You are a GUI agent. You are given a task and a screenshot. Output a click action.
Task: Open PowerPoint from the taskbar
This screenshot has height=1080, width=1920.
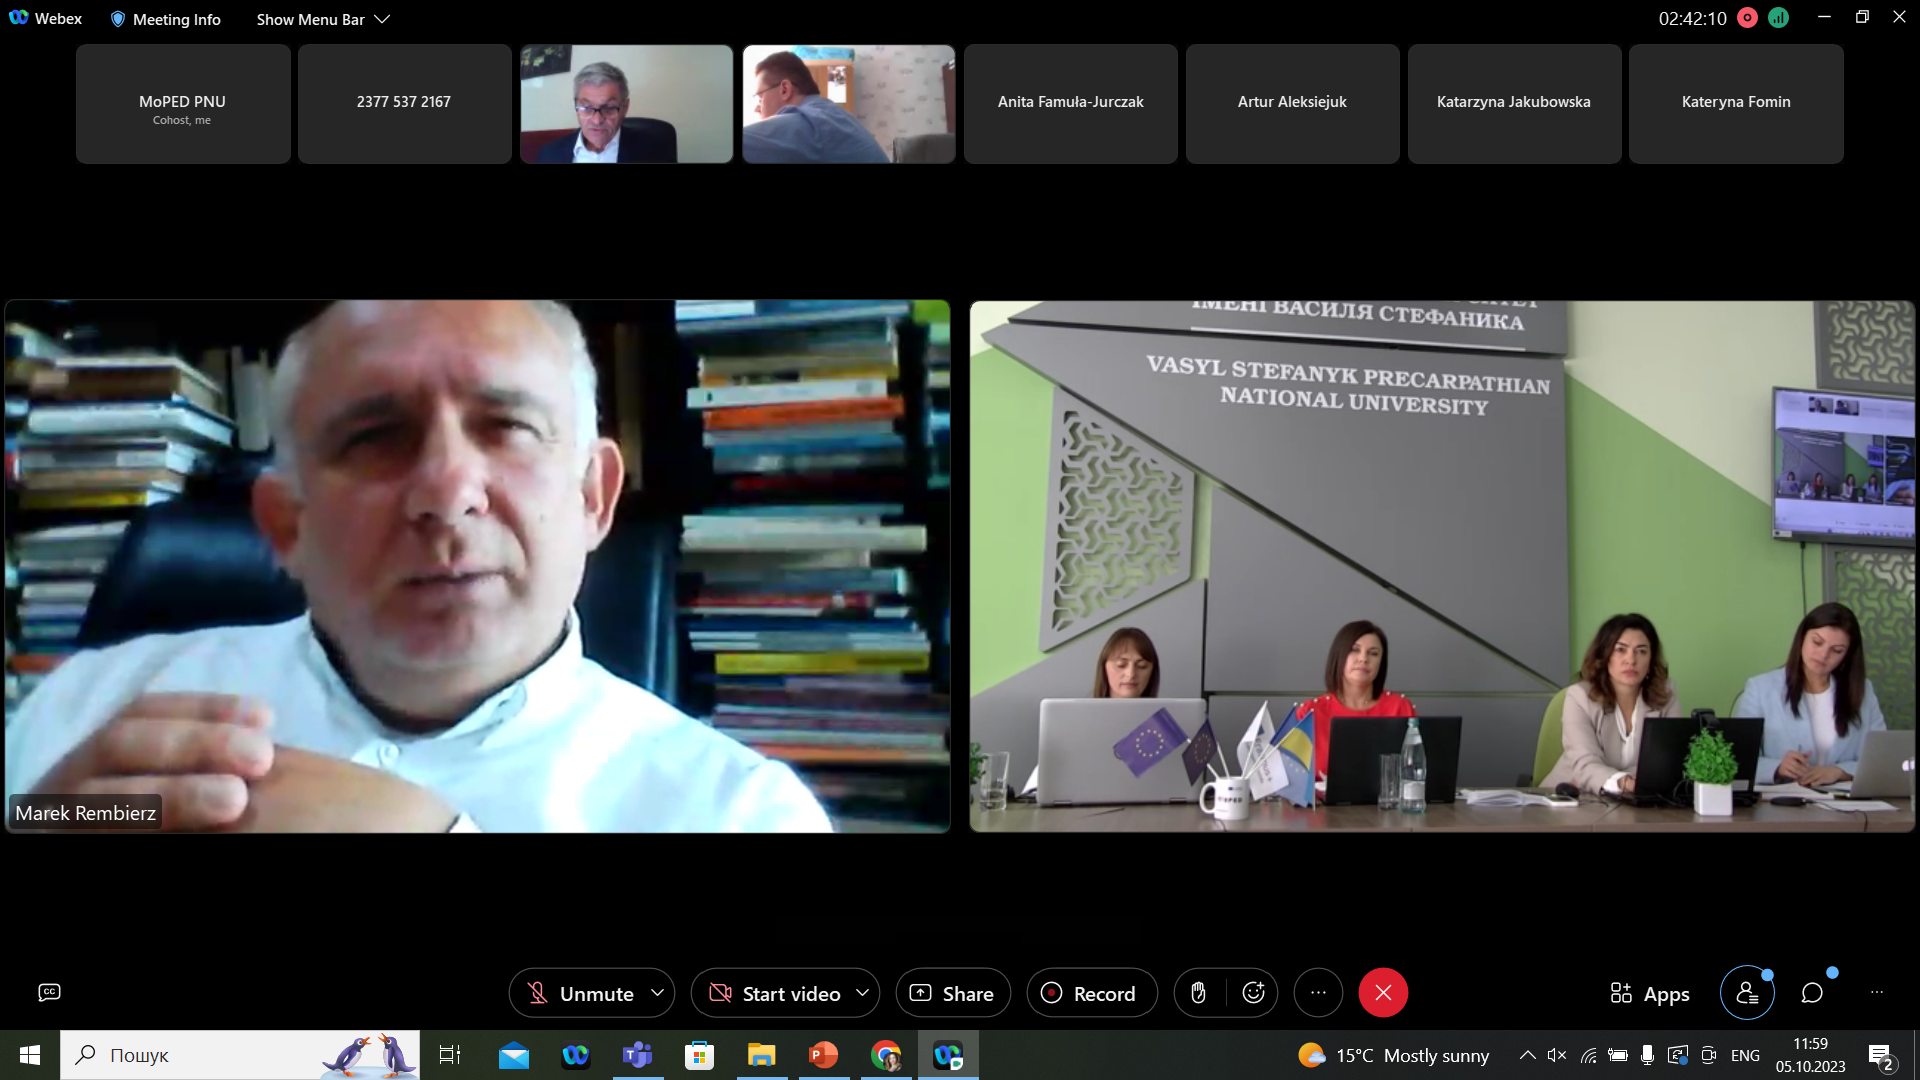(823, 1055)
